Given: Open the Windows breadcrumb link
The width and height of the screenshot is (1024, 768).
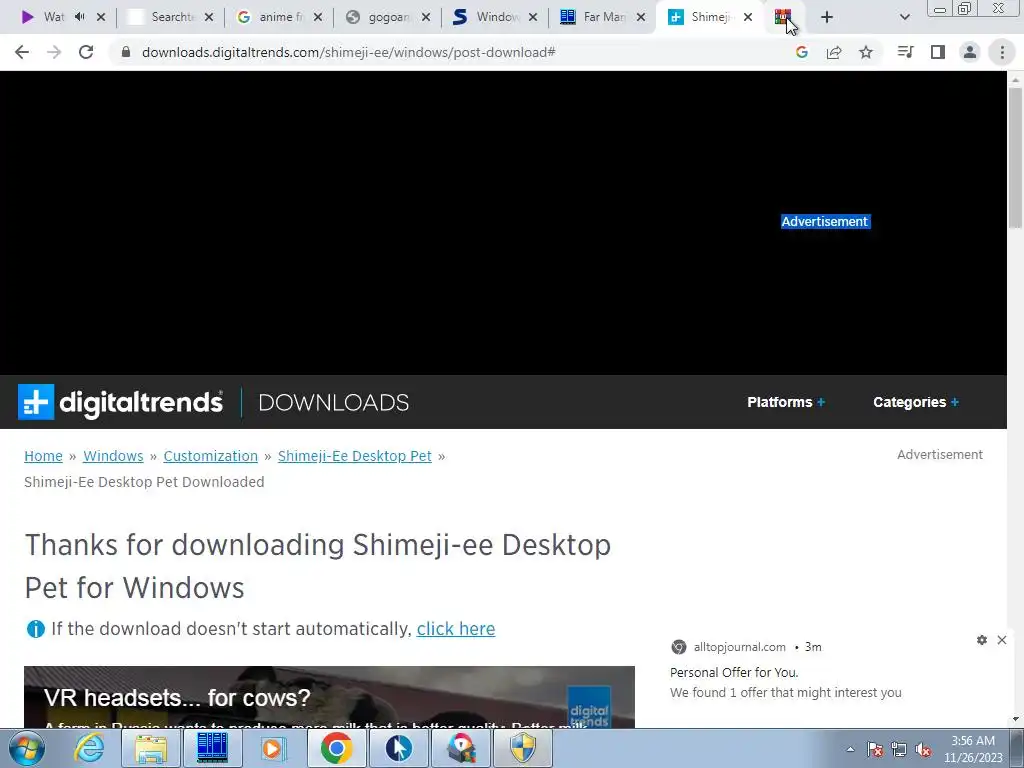Looking at the screenshot, I should [113, 456].
